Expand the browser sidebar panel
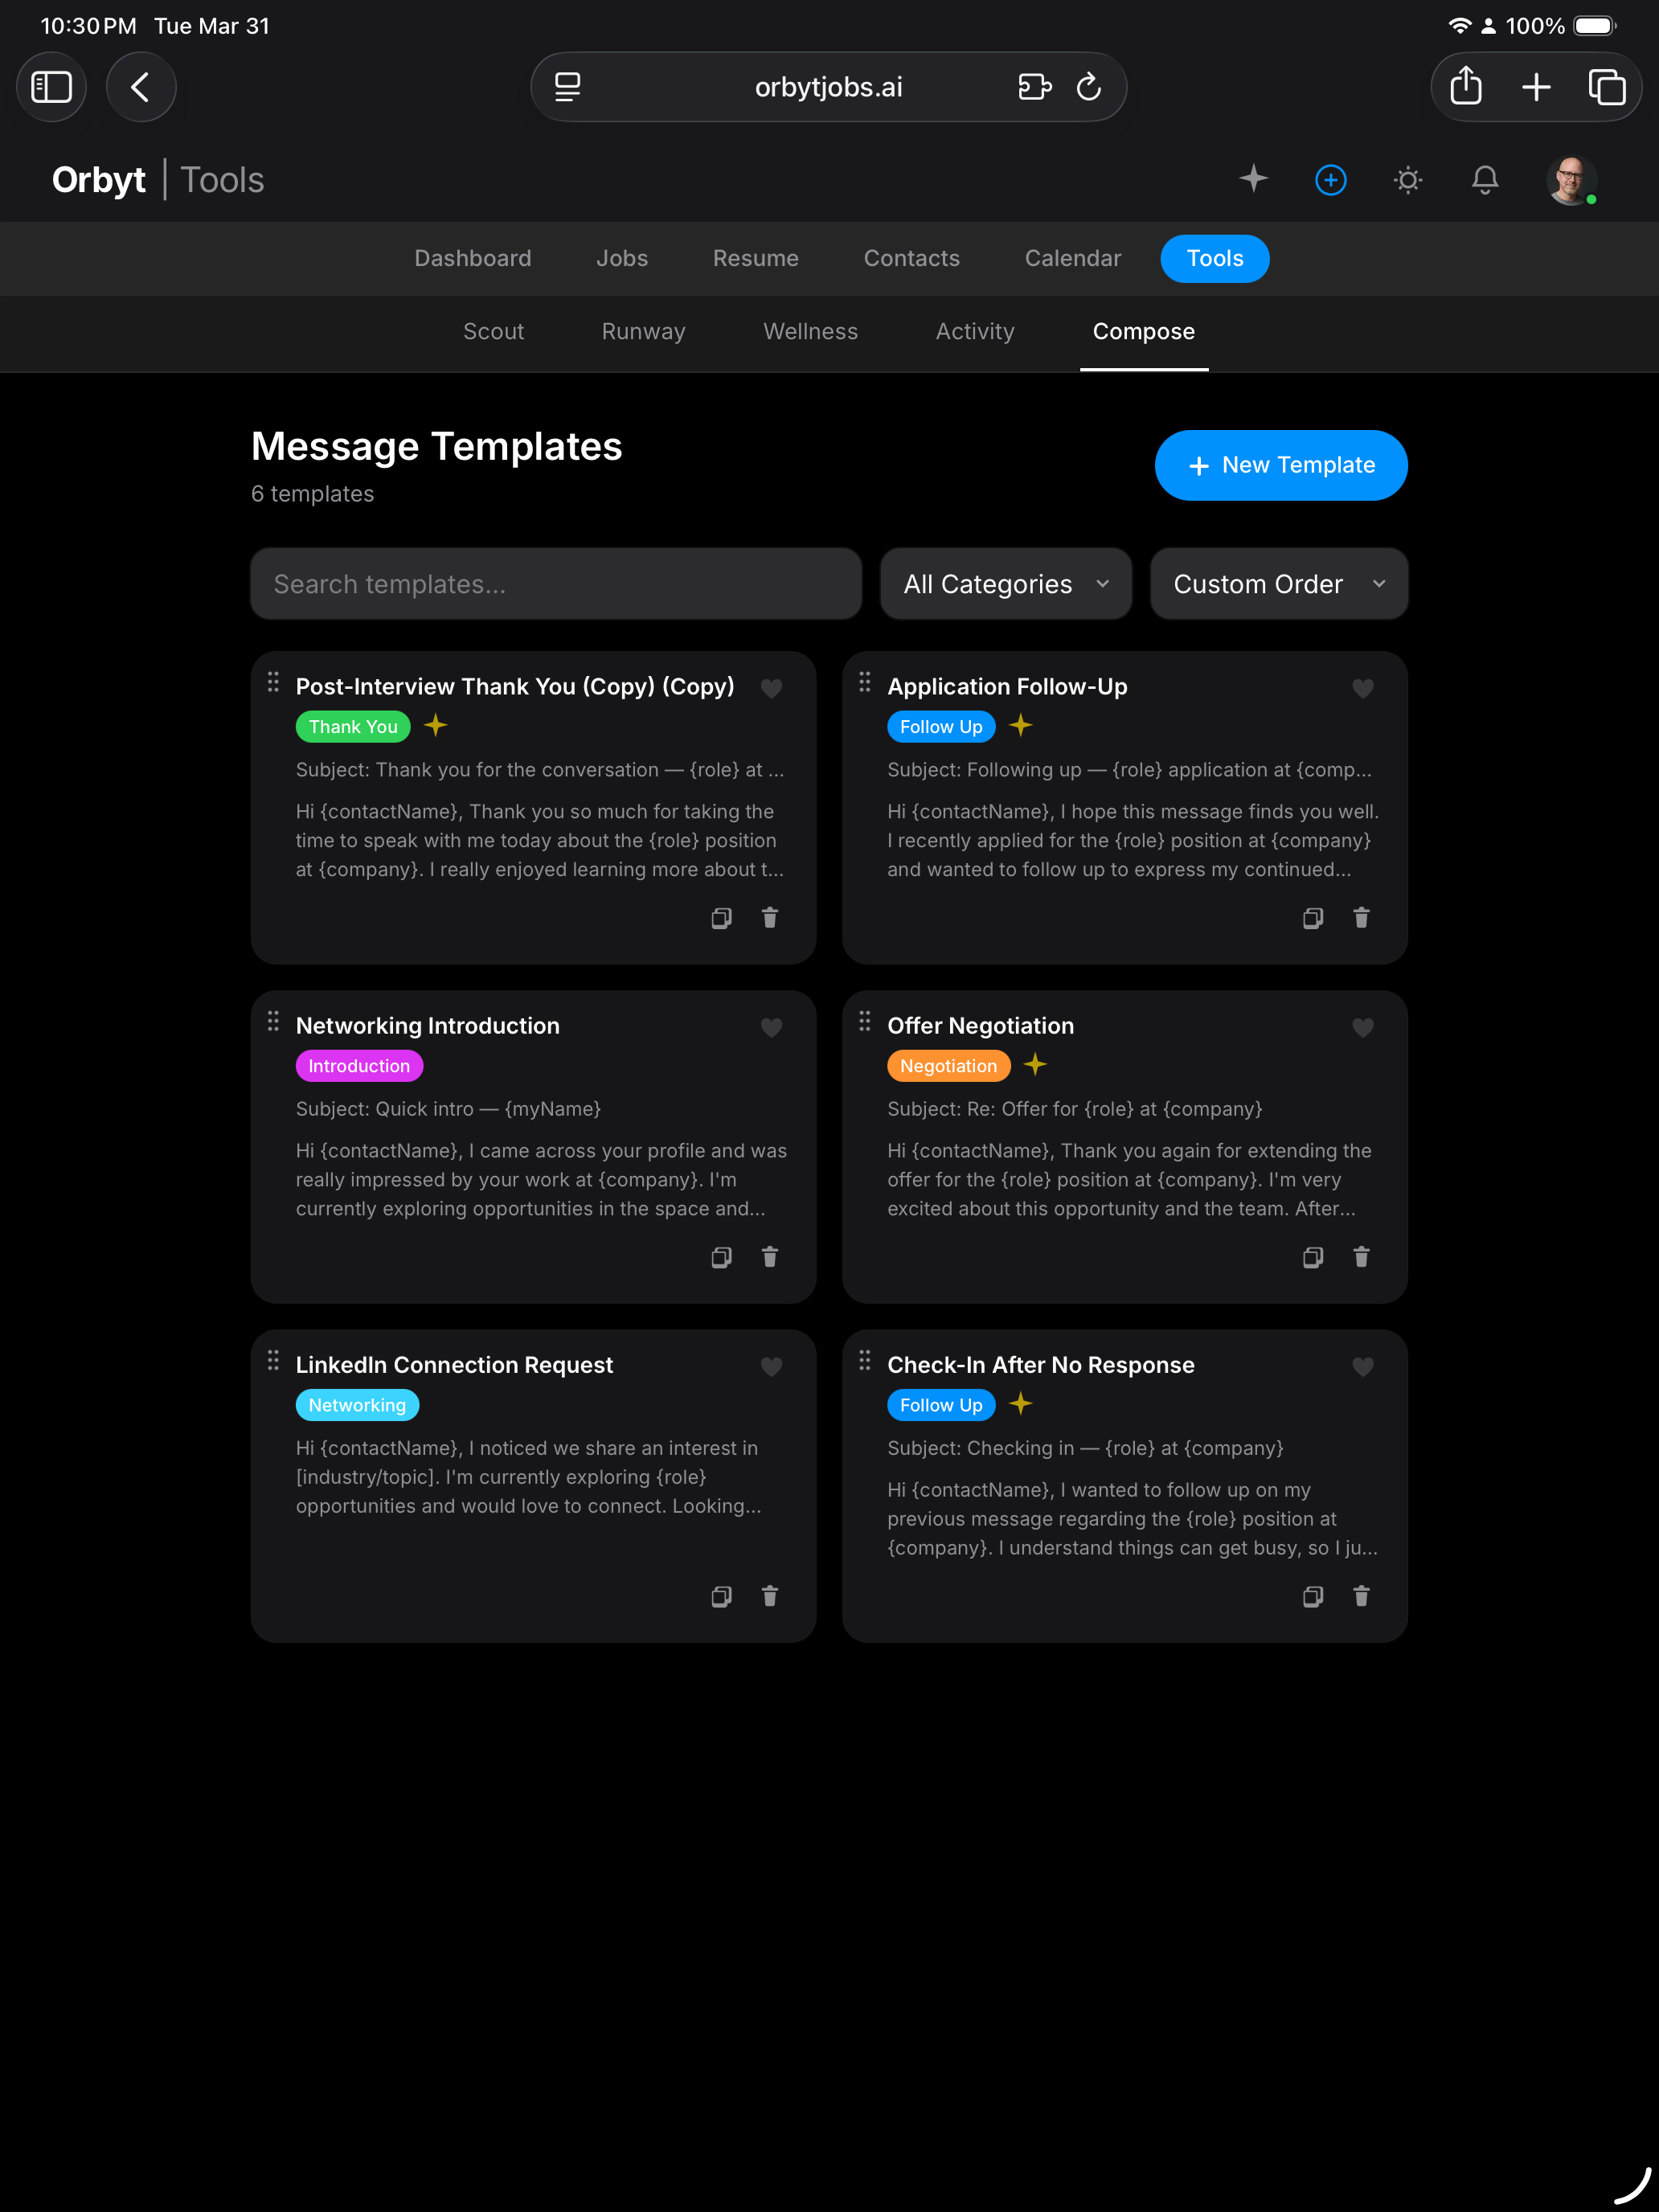Screen dimensions: 1659x2212 pyautogui.click(x=52, y=87)
